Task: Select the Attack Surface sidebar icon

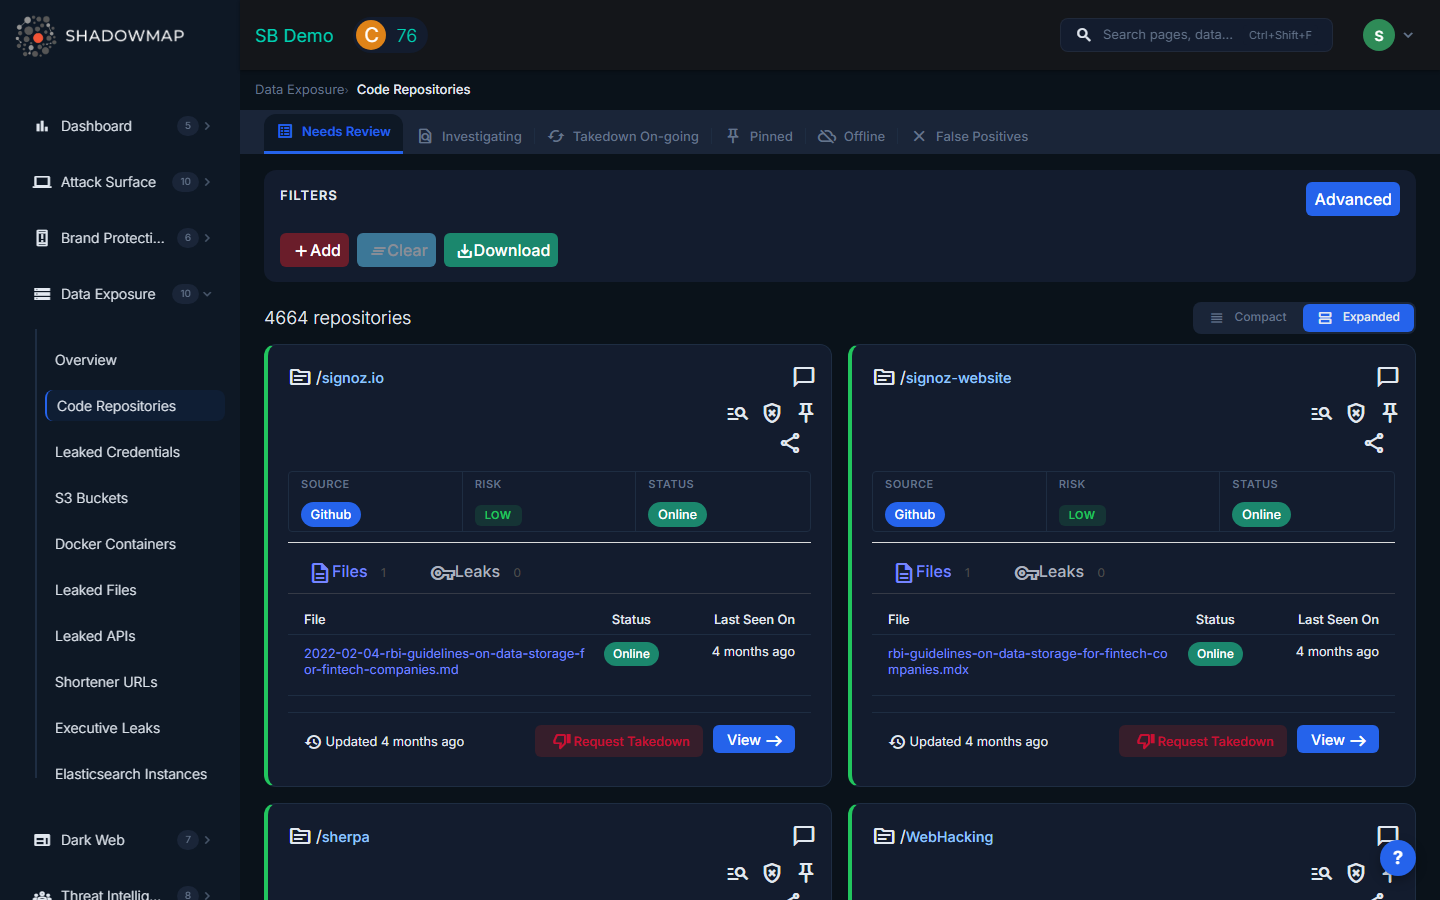Action: point(42,182)
